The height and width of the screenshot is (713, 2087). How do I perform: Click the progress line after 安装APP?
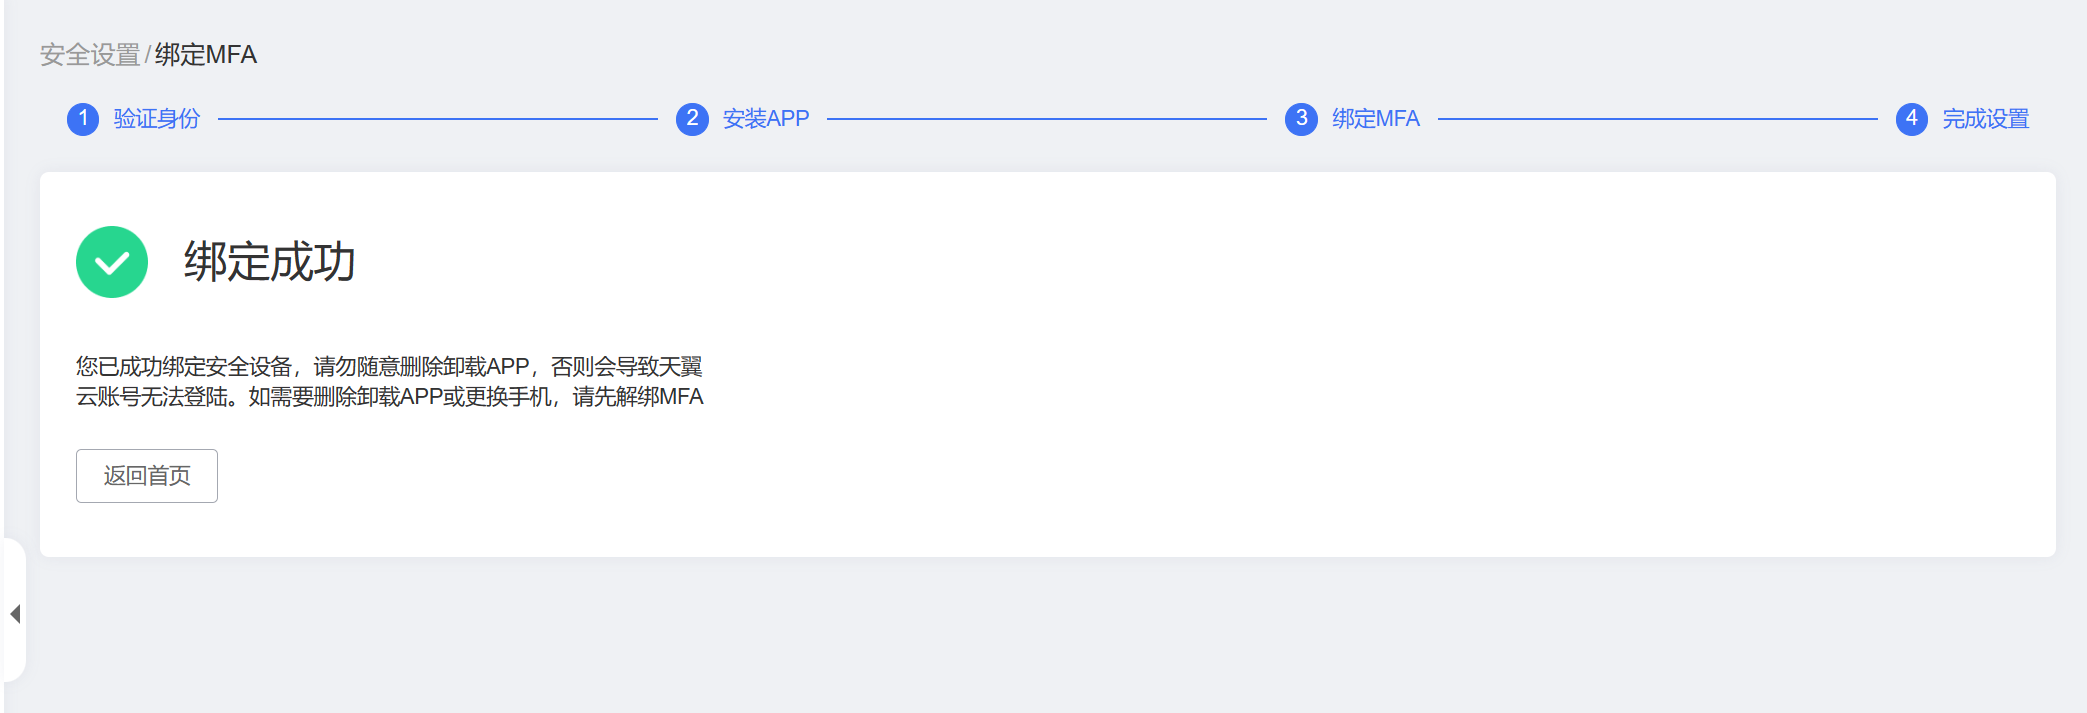(x=1046, y=119)
